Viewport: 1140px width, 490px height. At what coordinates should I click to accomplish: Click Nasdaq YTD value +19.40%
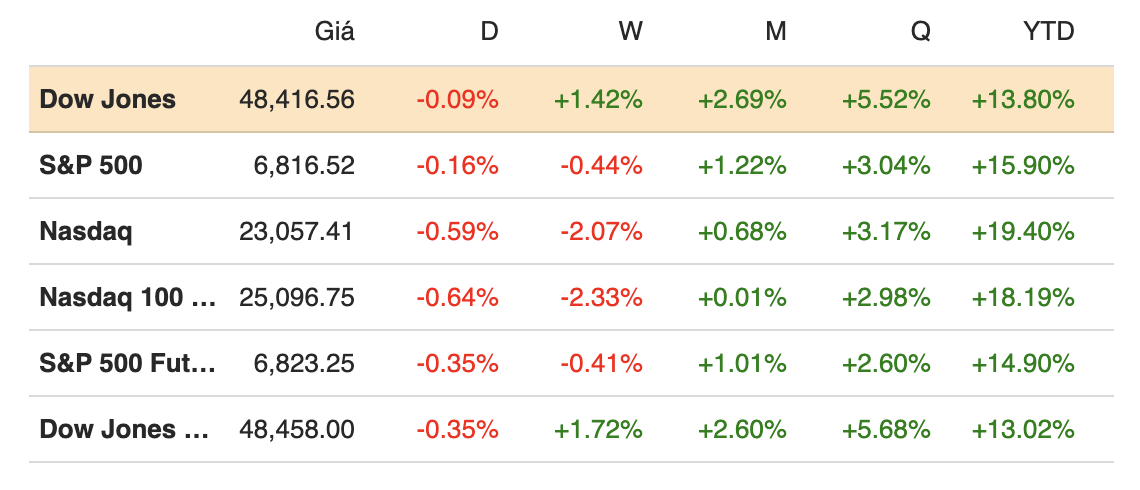[1023, 231]
